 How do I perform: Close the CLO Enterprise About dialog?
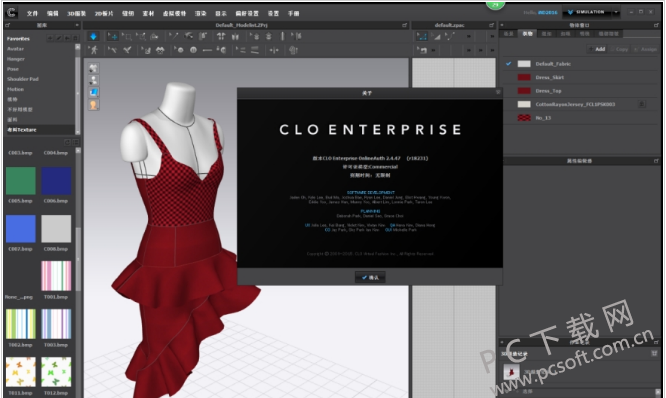tap(498, 92)
